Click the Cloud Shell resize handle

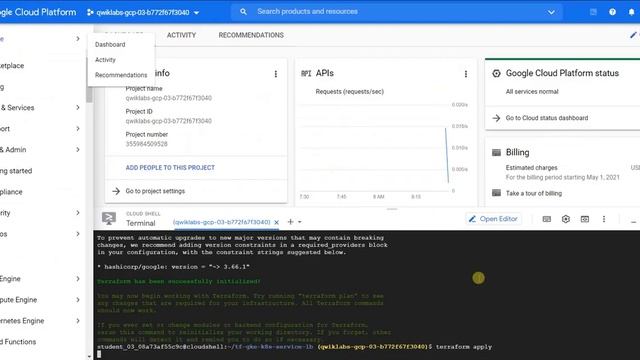392,209
